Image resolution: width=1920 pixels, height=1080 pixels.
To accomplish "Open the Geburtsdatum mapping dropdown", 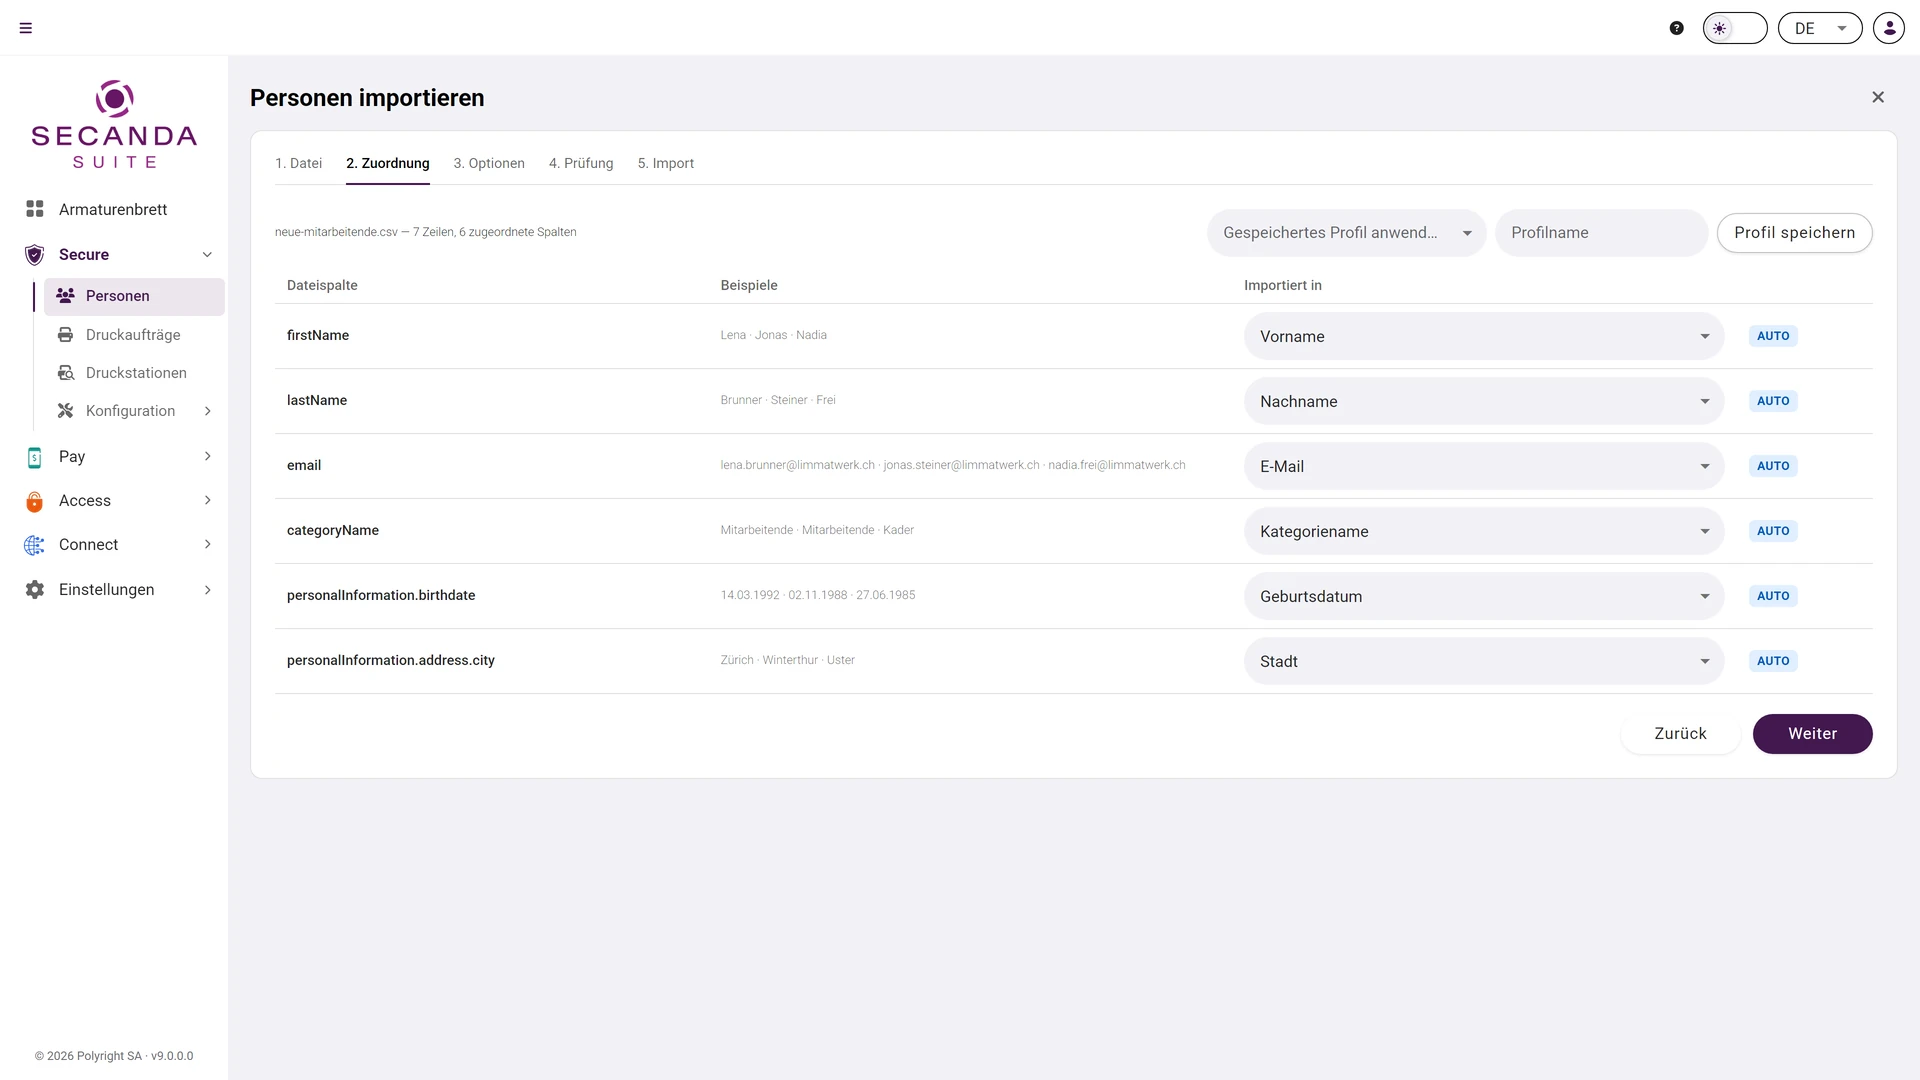I will click(1484, 596).
